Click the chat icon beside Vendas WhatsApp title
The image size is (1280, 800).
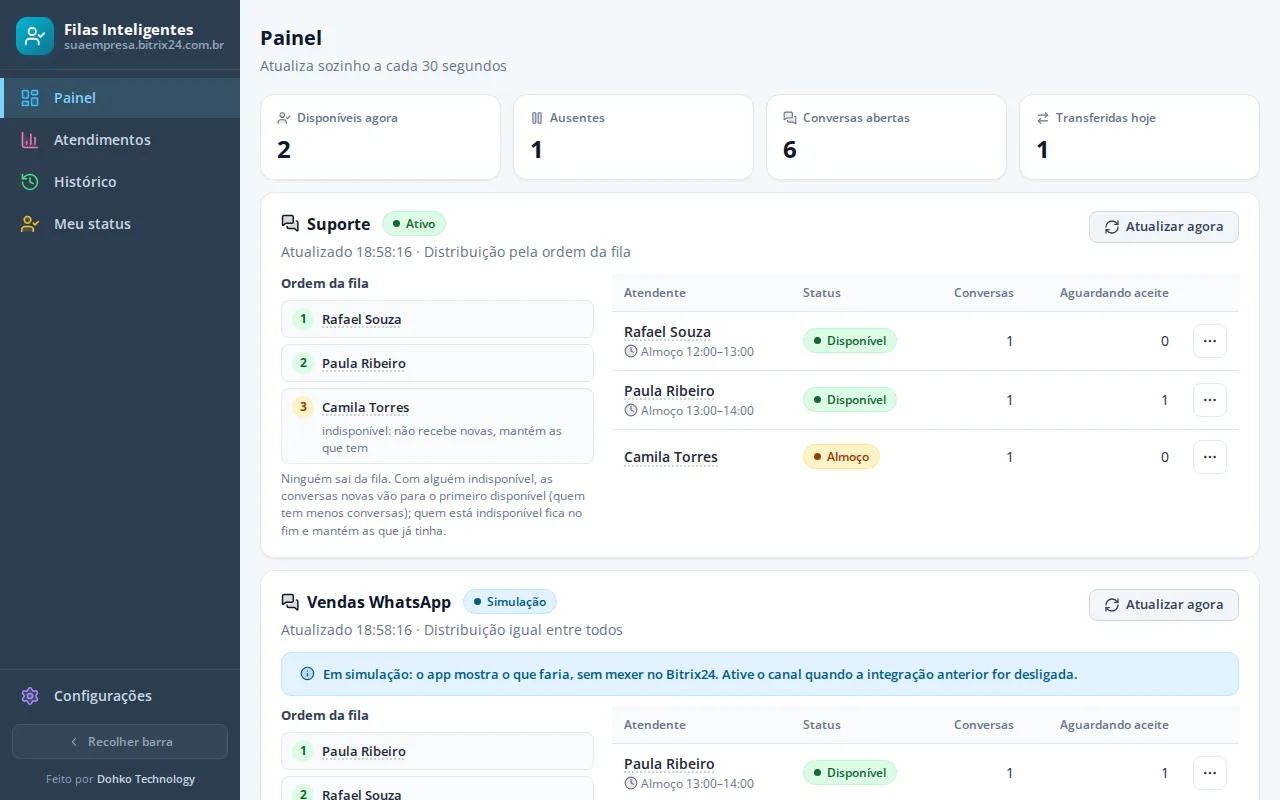(x=290, y=602)
